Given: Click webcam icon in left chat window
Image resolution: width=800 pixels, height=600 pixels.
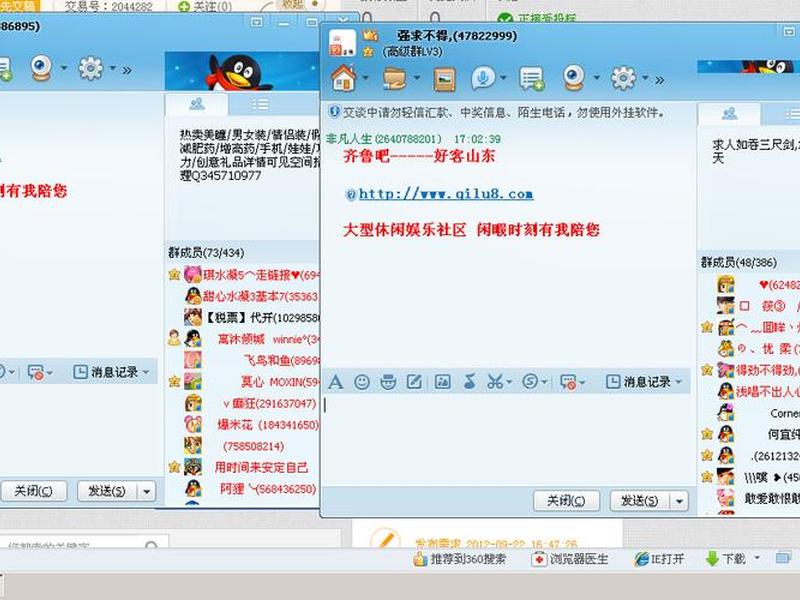Looking at the screenshot, I should (x=41, y=67).
